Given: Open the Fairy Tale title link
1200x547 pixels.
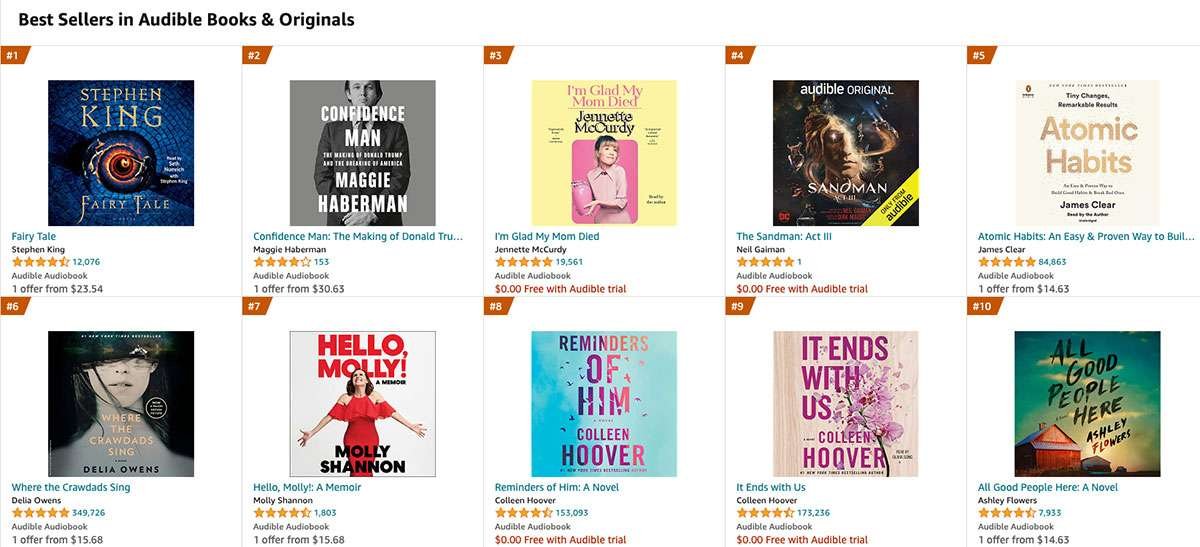Looking at the screenshot, I should click(x=33, y=237).
